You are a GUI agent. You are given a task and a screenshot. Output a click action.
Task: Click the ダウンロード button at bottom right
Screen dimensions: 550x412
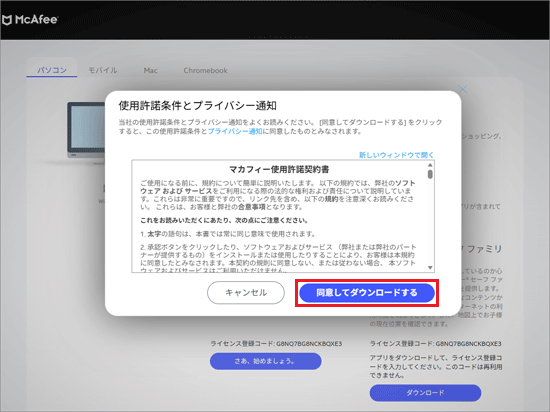425,393
